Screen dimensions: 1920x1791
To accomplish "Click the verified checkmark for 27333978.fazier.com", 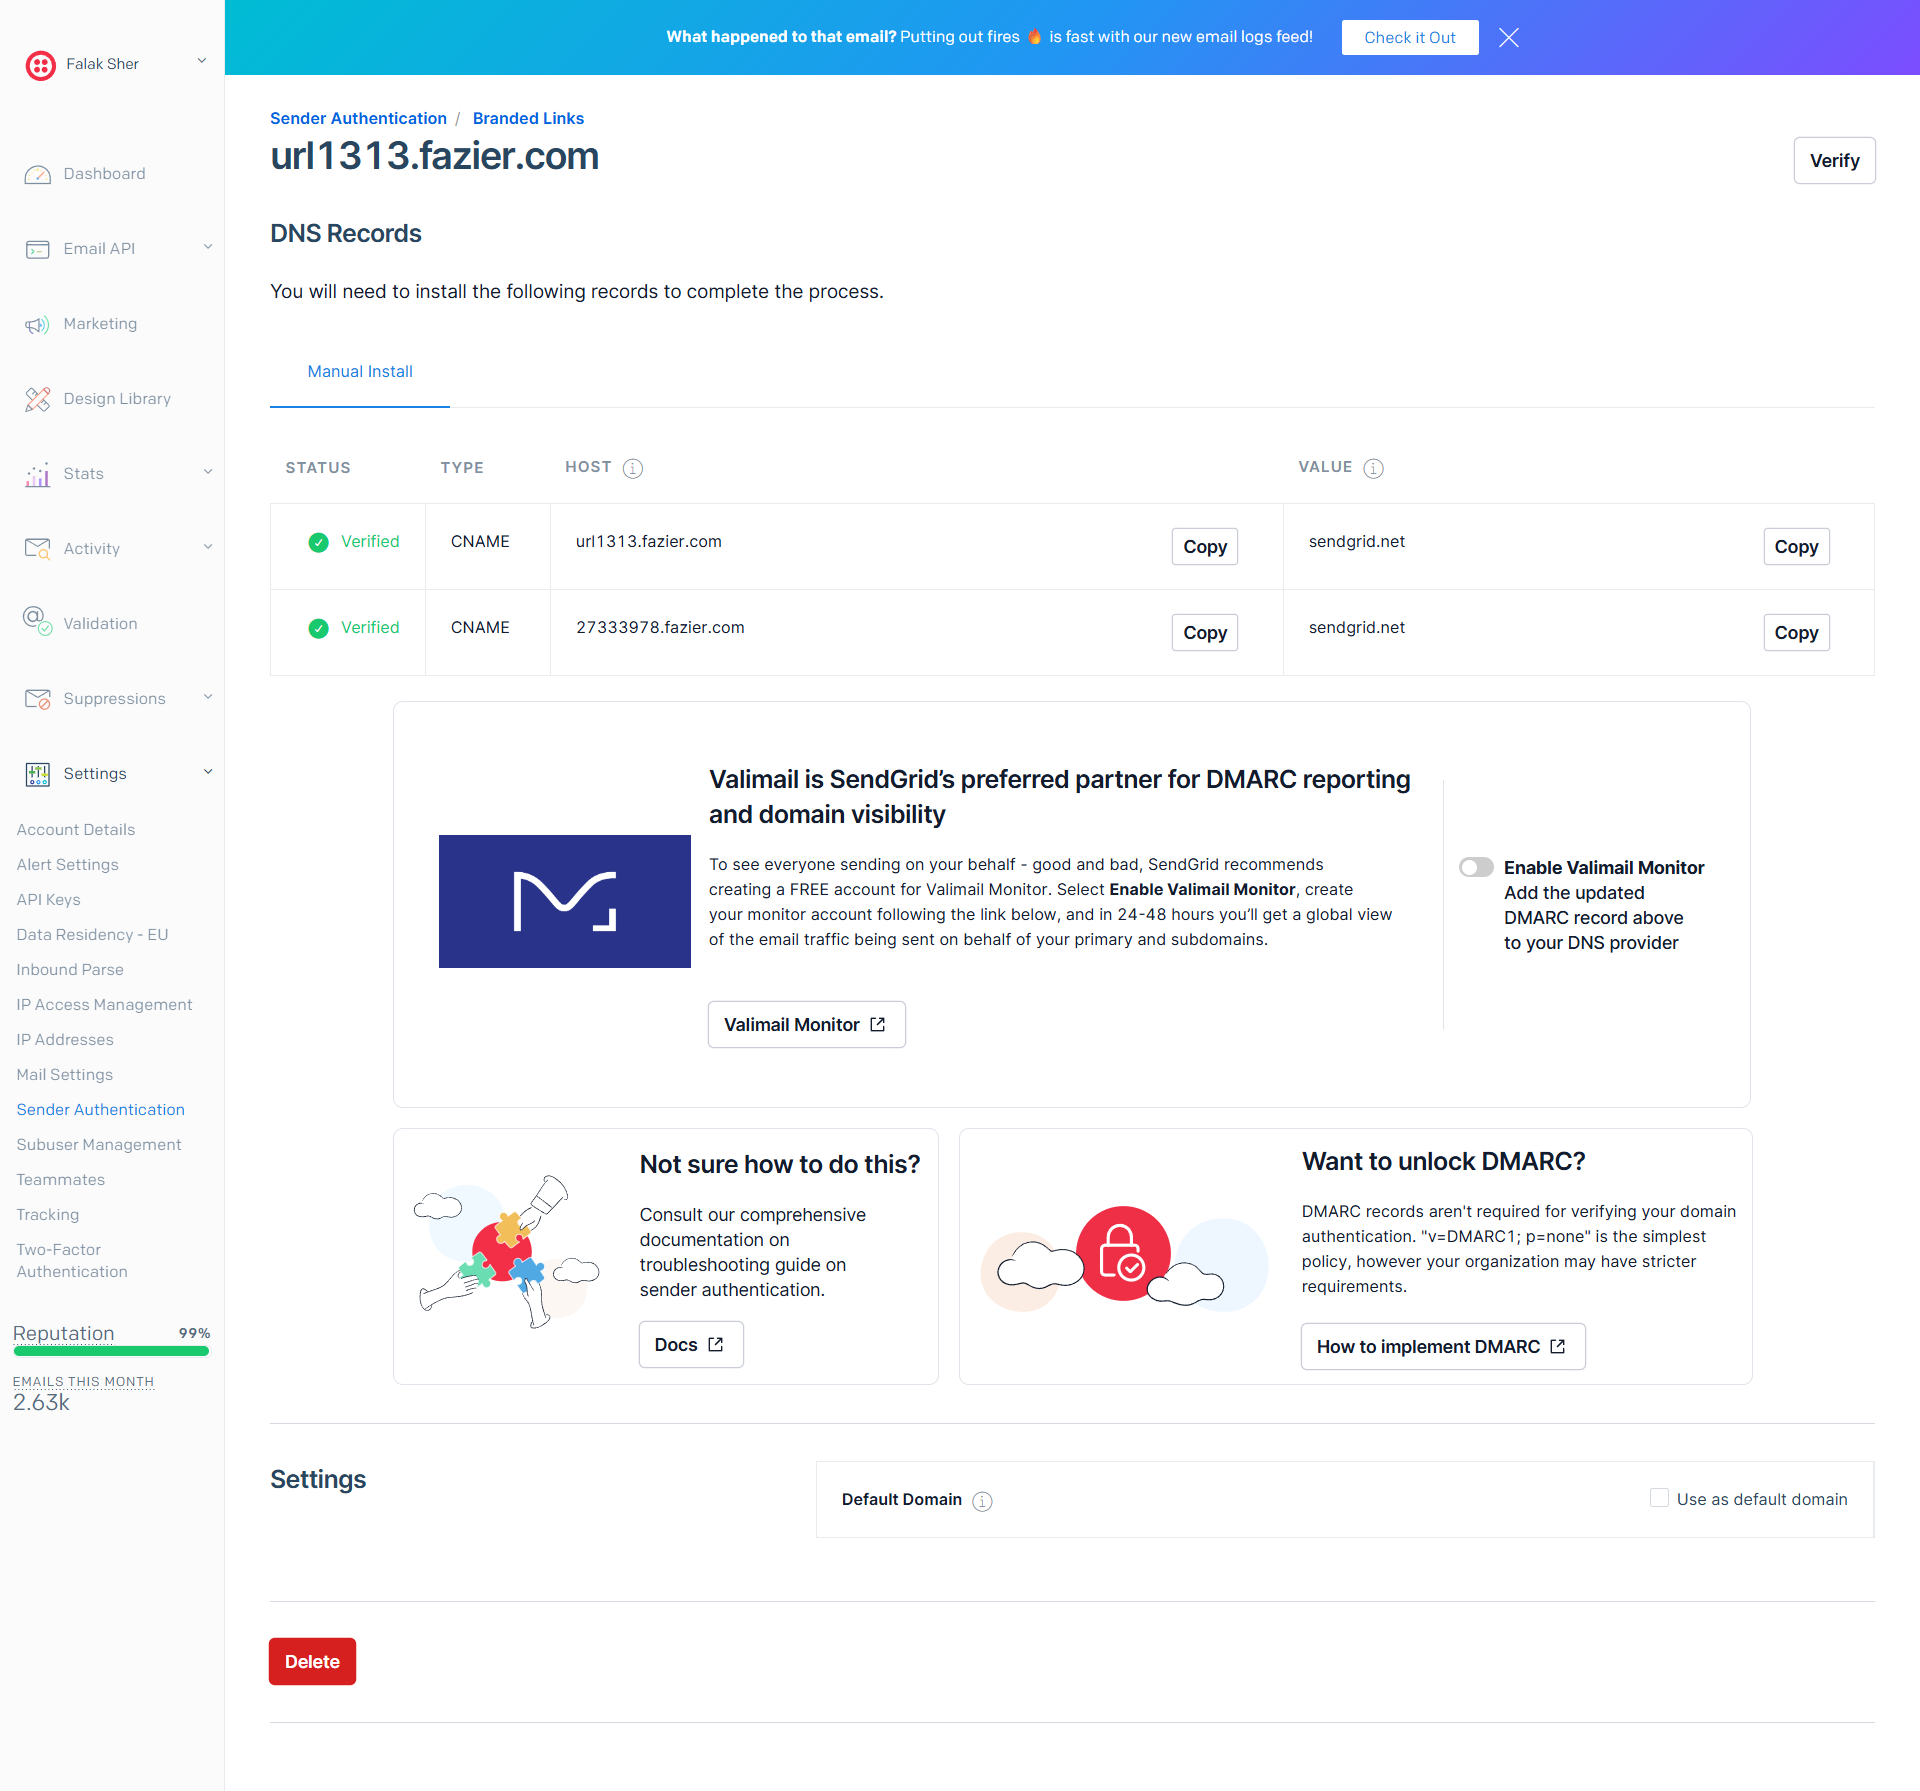I will pyautogui.click(x=319, y=628).
